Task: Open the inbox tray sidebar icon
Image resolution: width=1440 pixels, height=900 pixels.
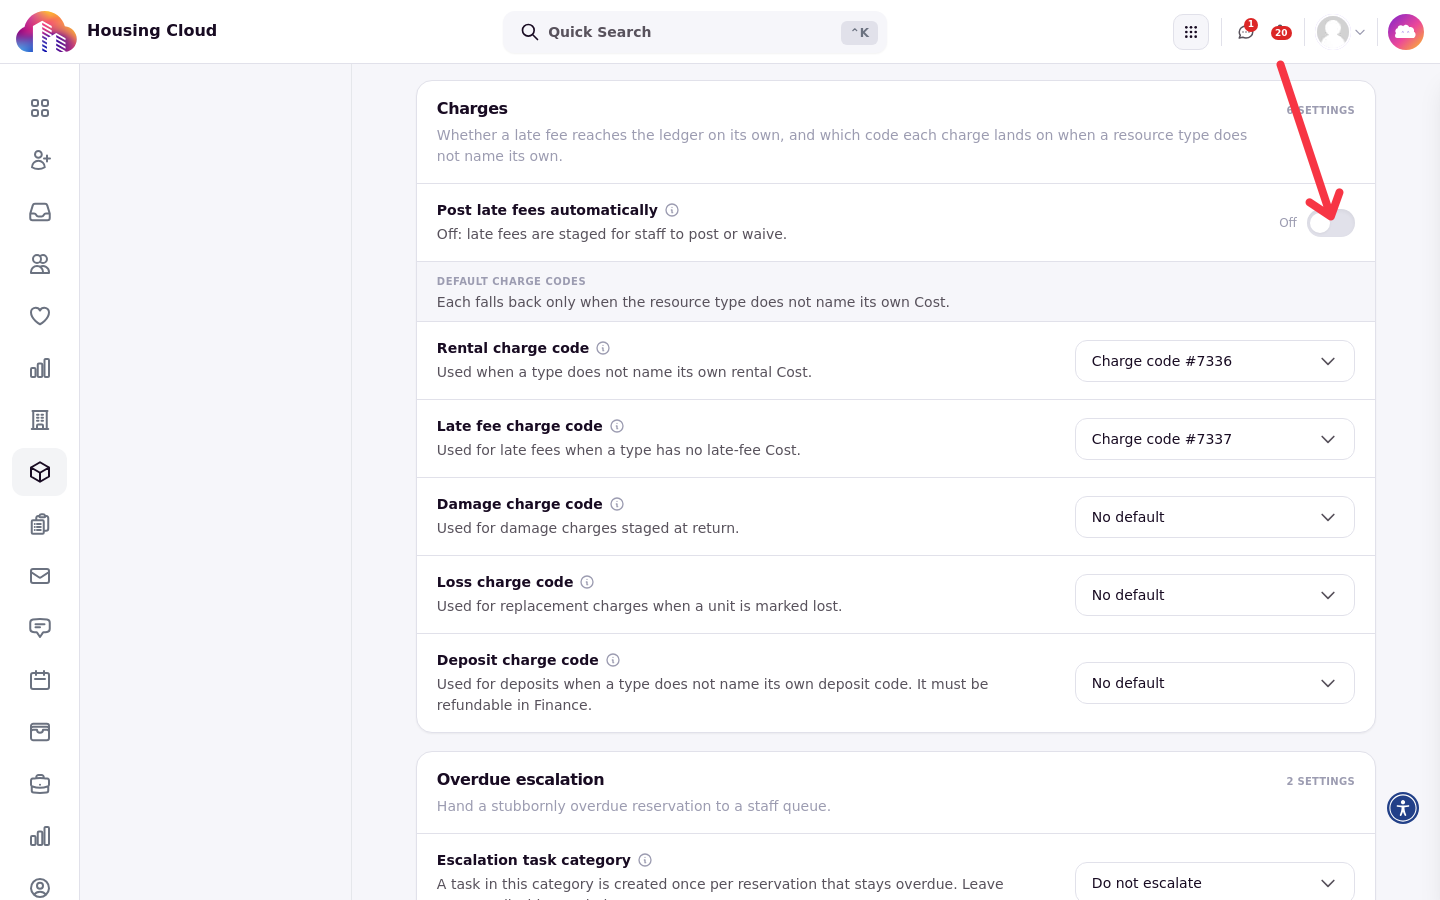Action: [40, 212]
